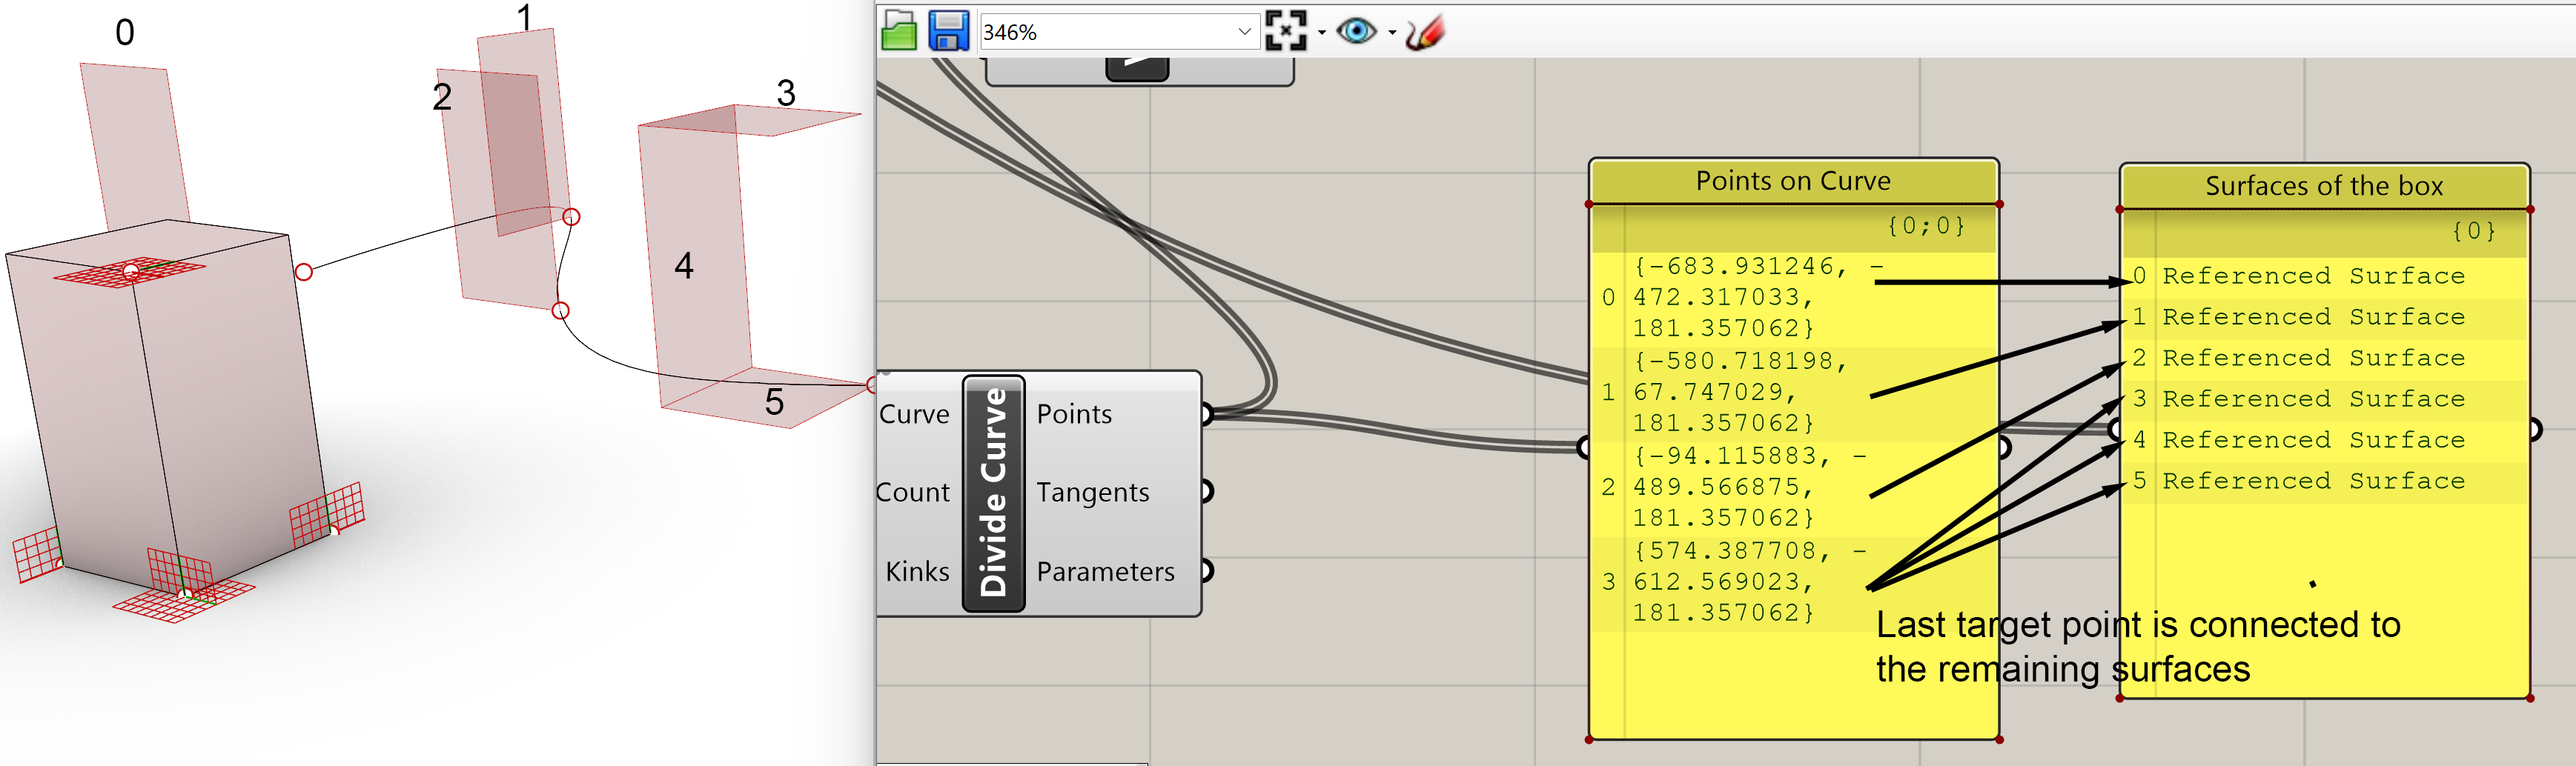
Task: Expand the arrow next to Zoom Extents
Action: tap(1322, 33)
